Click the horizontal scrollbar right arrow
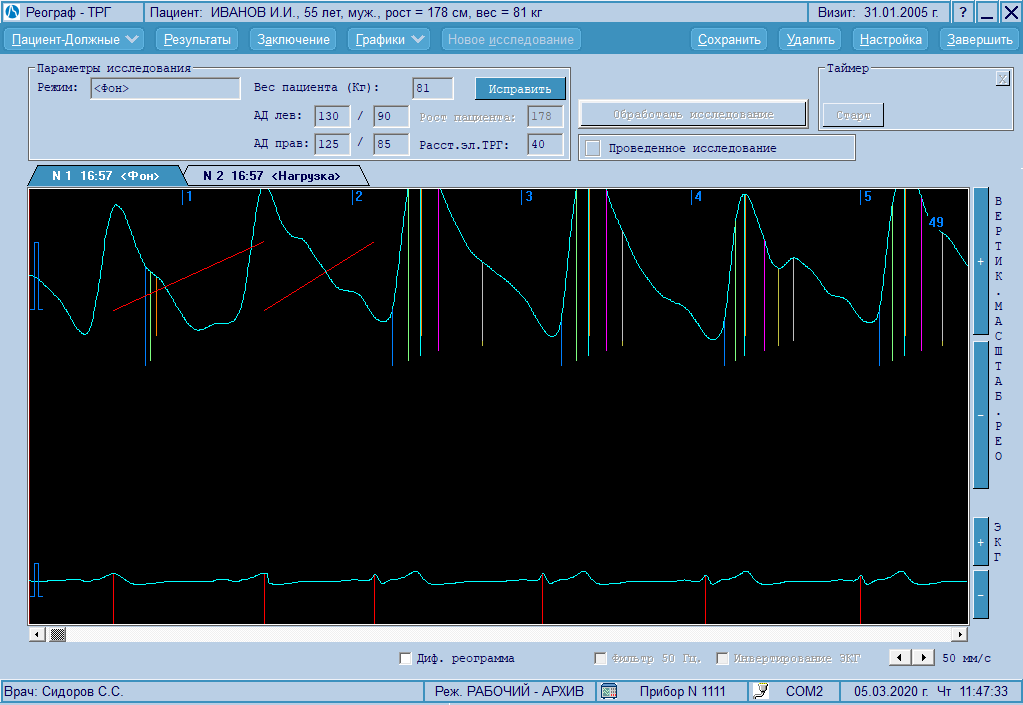Image resolution: width=1023 pixels, height=705 pixels. pos(959,634)
